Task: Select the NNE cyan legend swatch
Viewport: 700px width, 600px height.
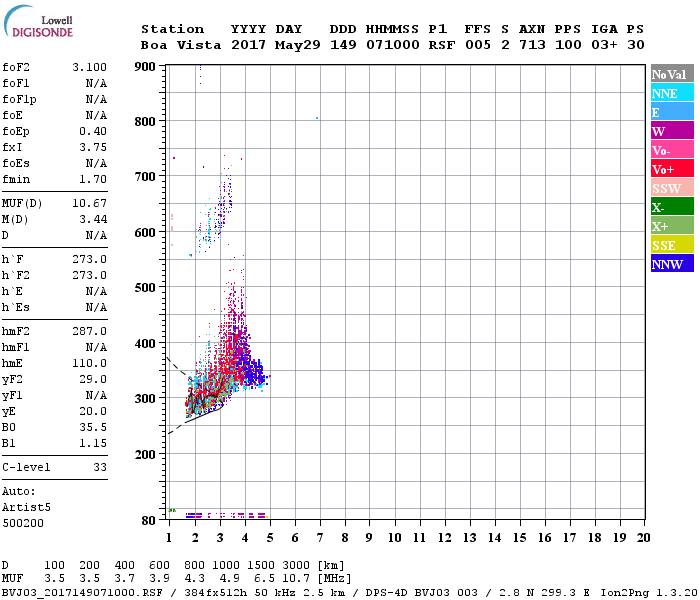Action: 672,93
